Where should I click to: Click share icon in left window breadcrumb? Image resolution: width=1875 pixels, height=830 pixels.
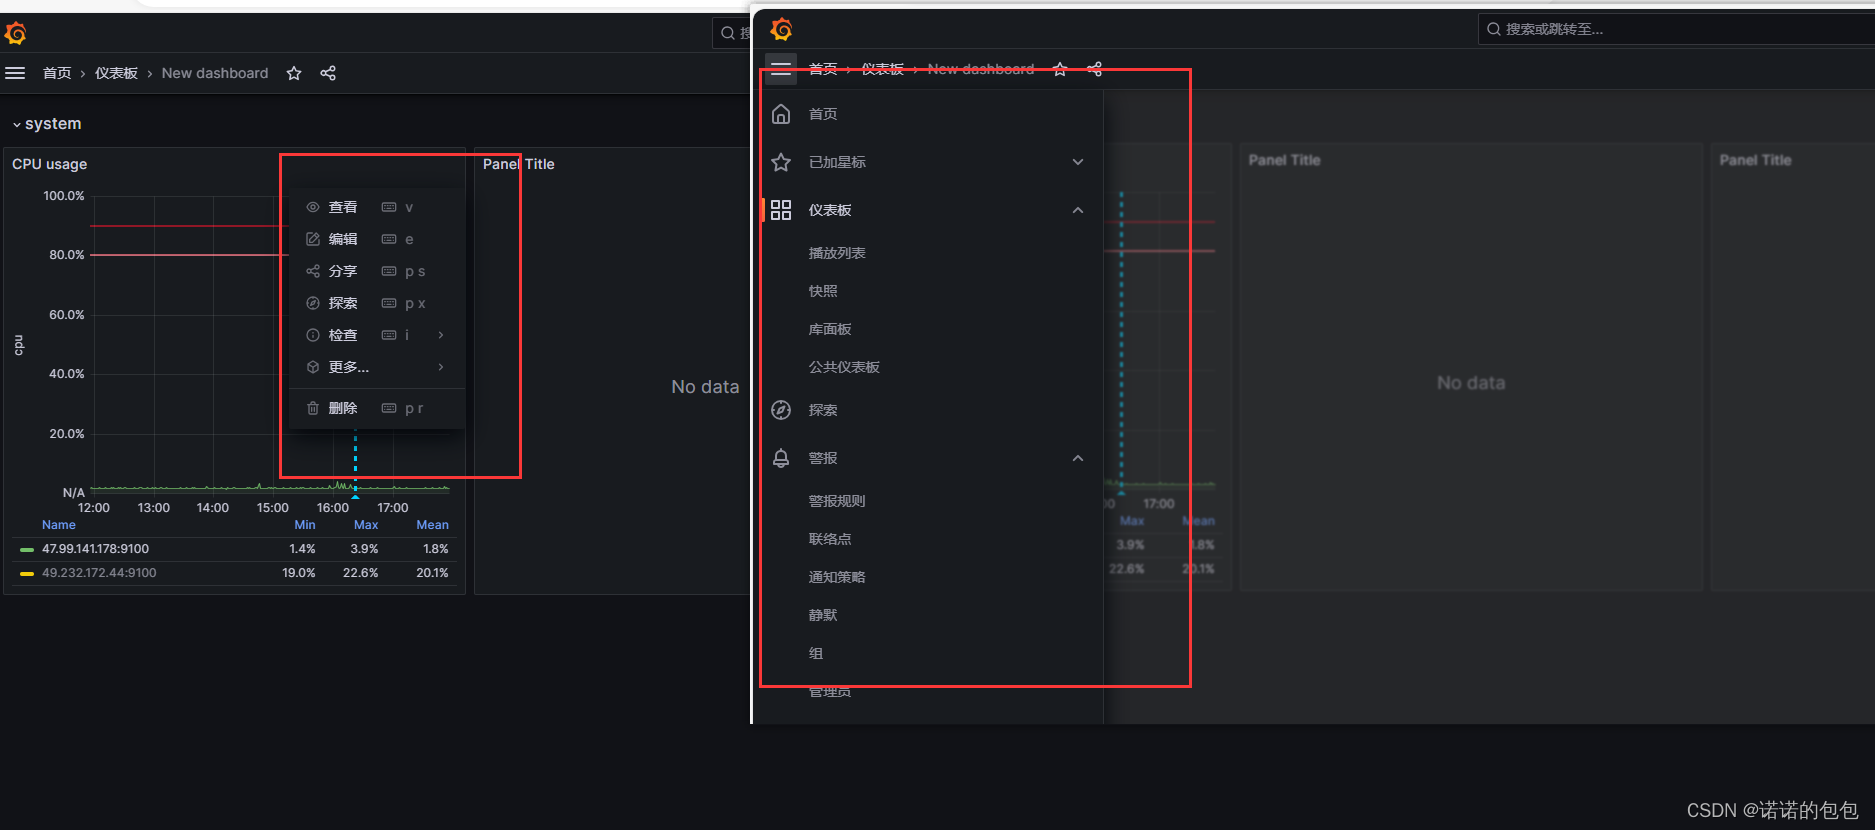pyautogui.click(x=328, y=73)
